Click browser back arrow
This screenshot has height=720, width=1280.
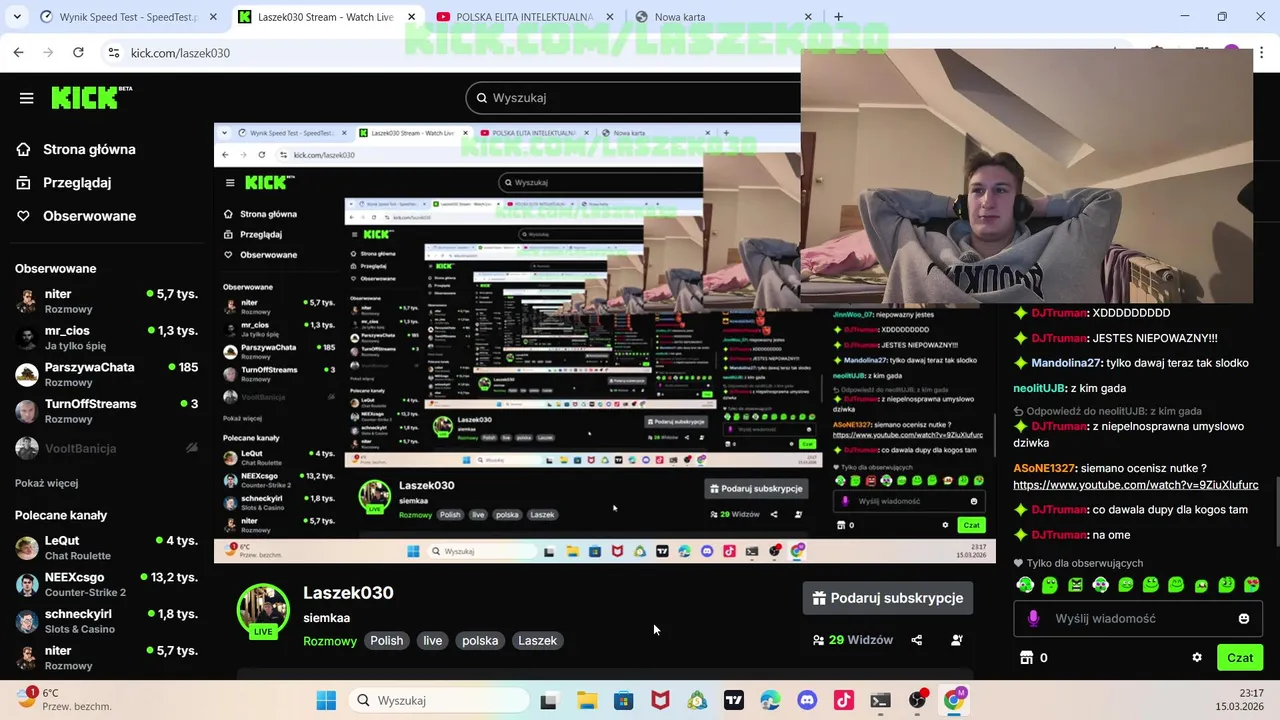click(x=18, y=52)
